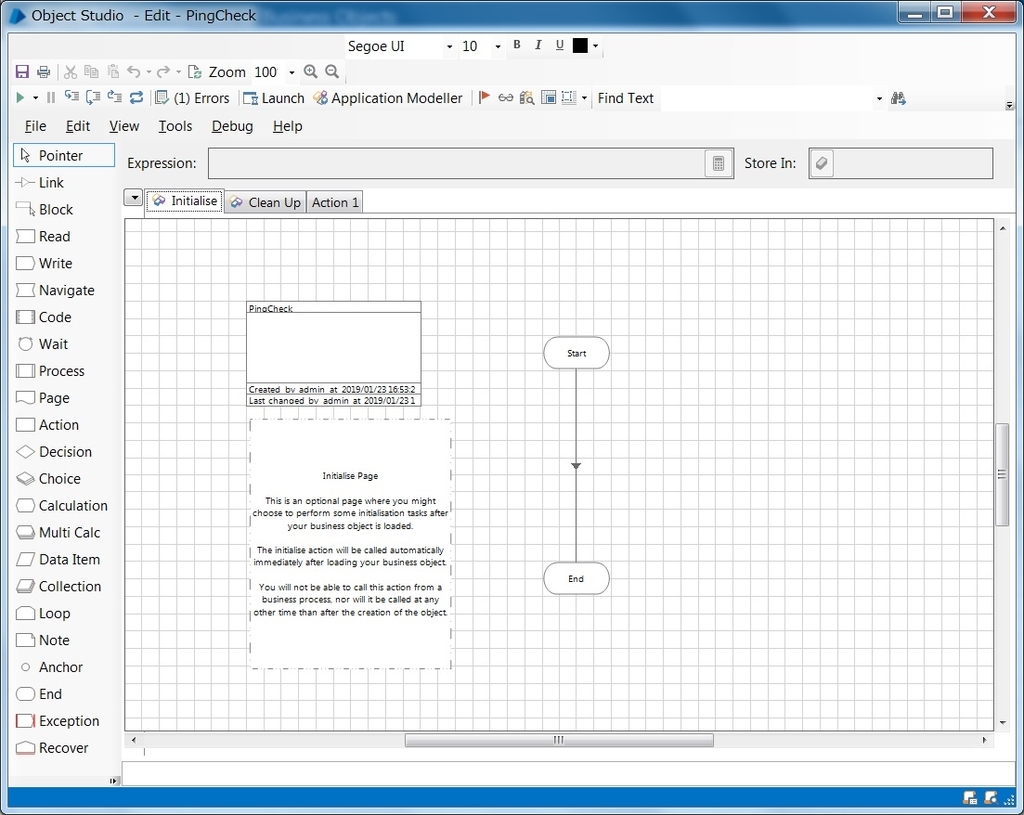The width and height of the screenshot is (1024, 815).
Task: Click the refresh page icon before Zoom
Action: (194, 72)
